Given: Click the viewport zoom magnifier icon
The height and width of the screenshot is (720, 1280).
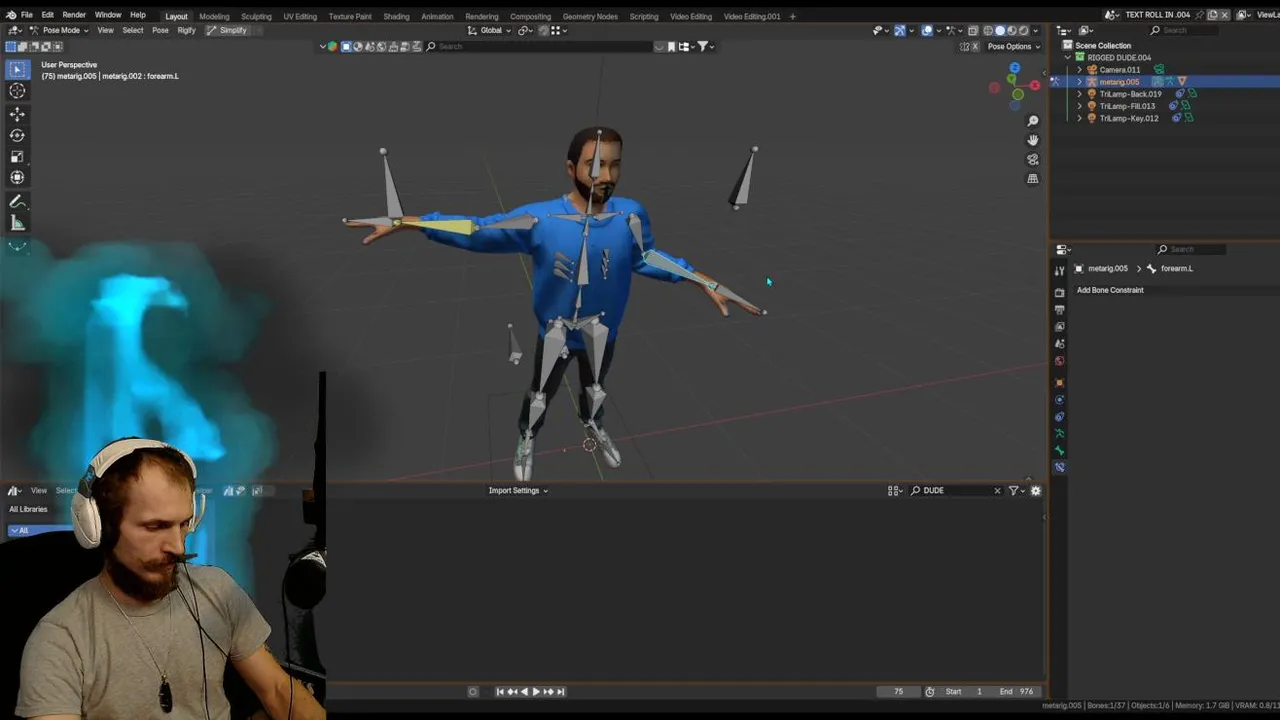Looking at the screenshot, I should [x=1033, y=121].
